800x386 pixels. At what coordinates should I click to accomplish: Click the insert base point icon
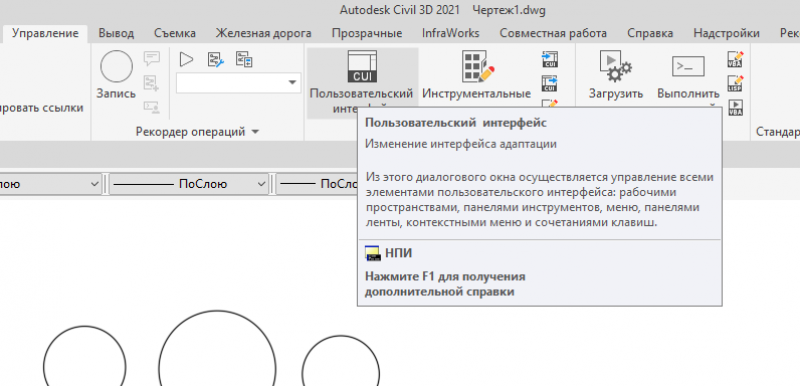152,83
